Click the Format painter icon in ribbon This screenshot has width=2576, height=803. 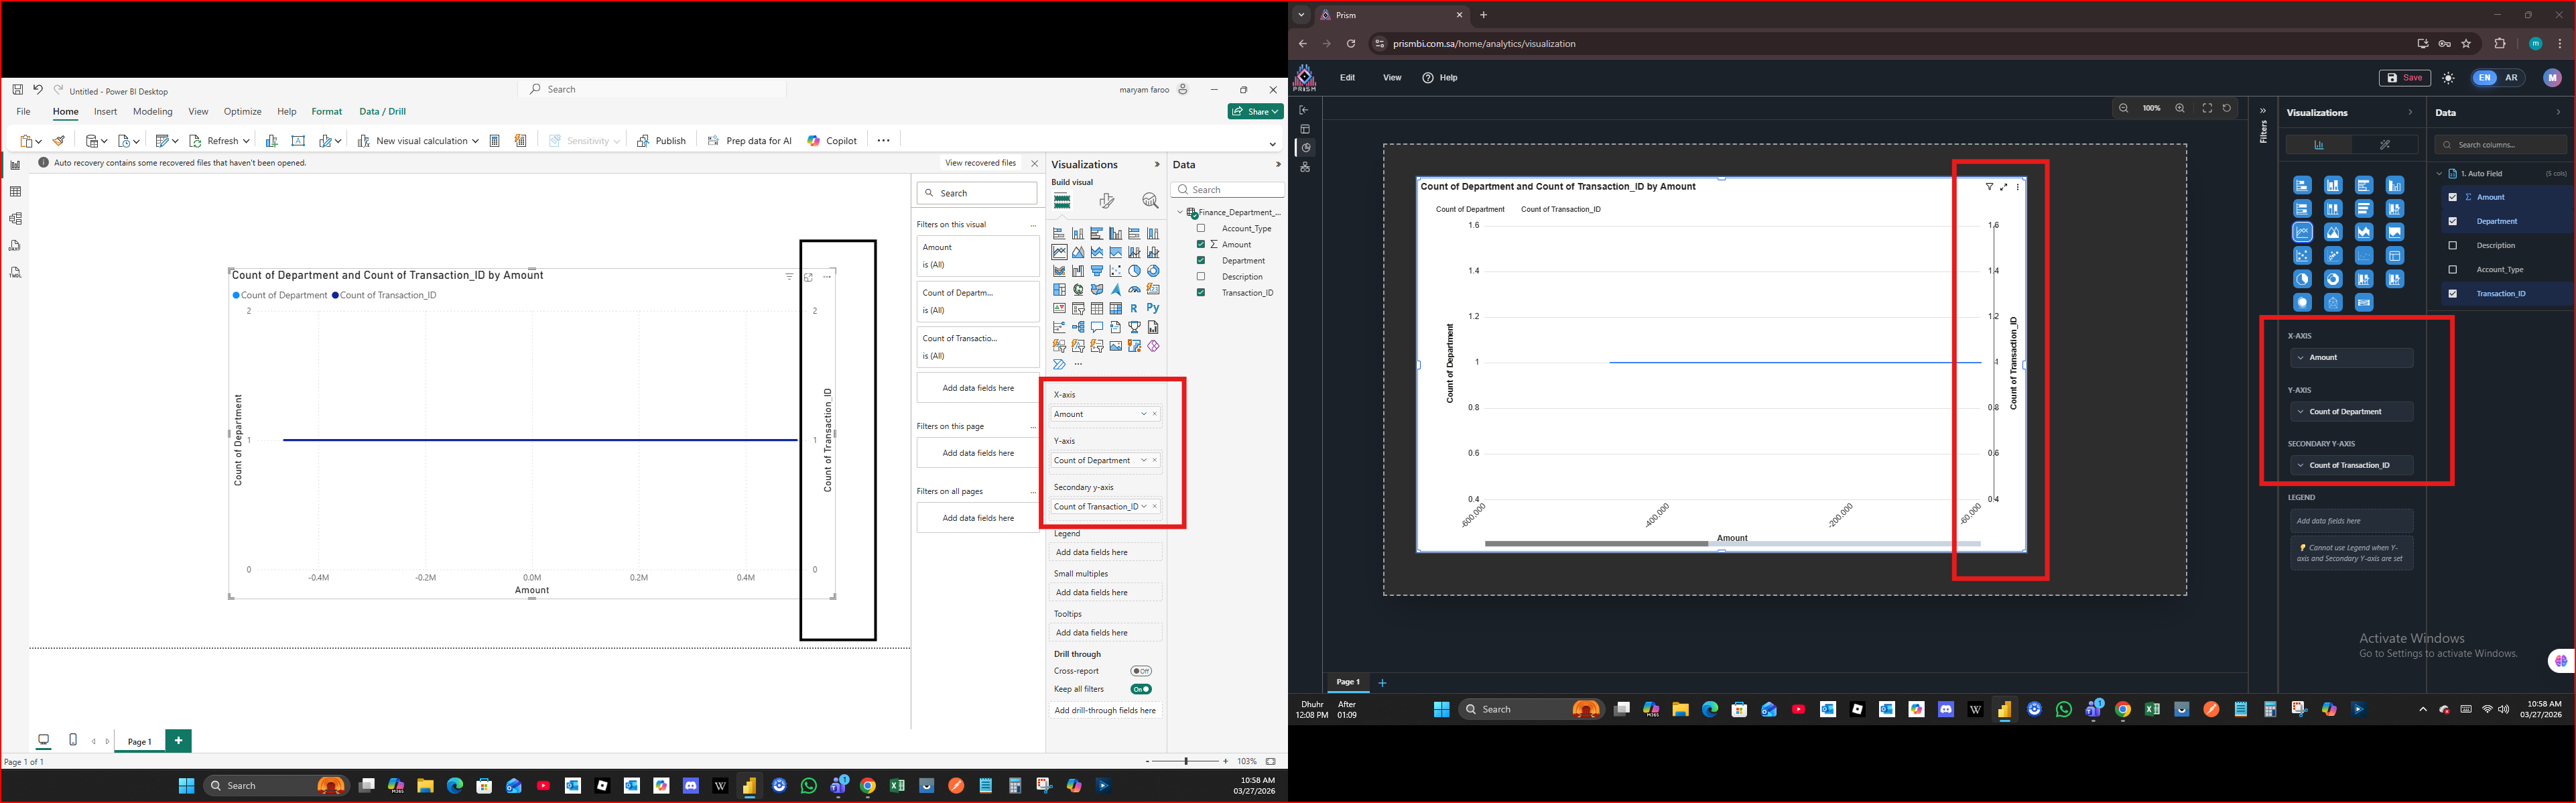(59, 141)
